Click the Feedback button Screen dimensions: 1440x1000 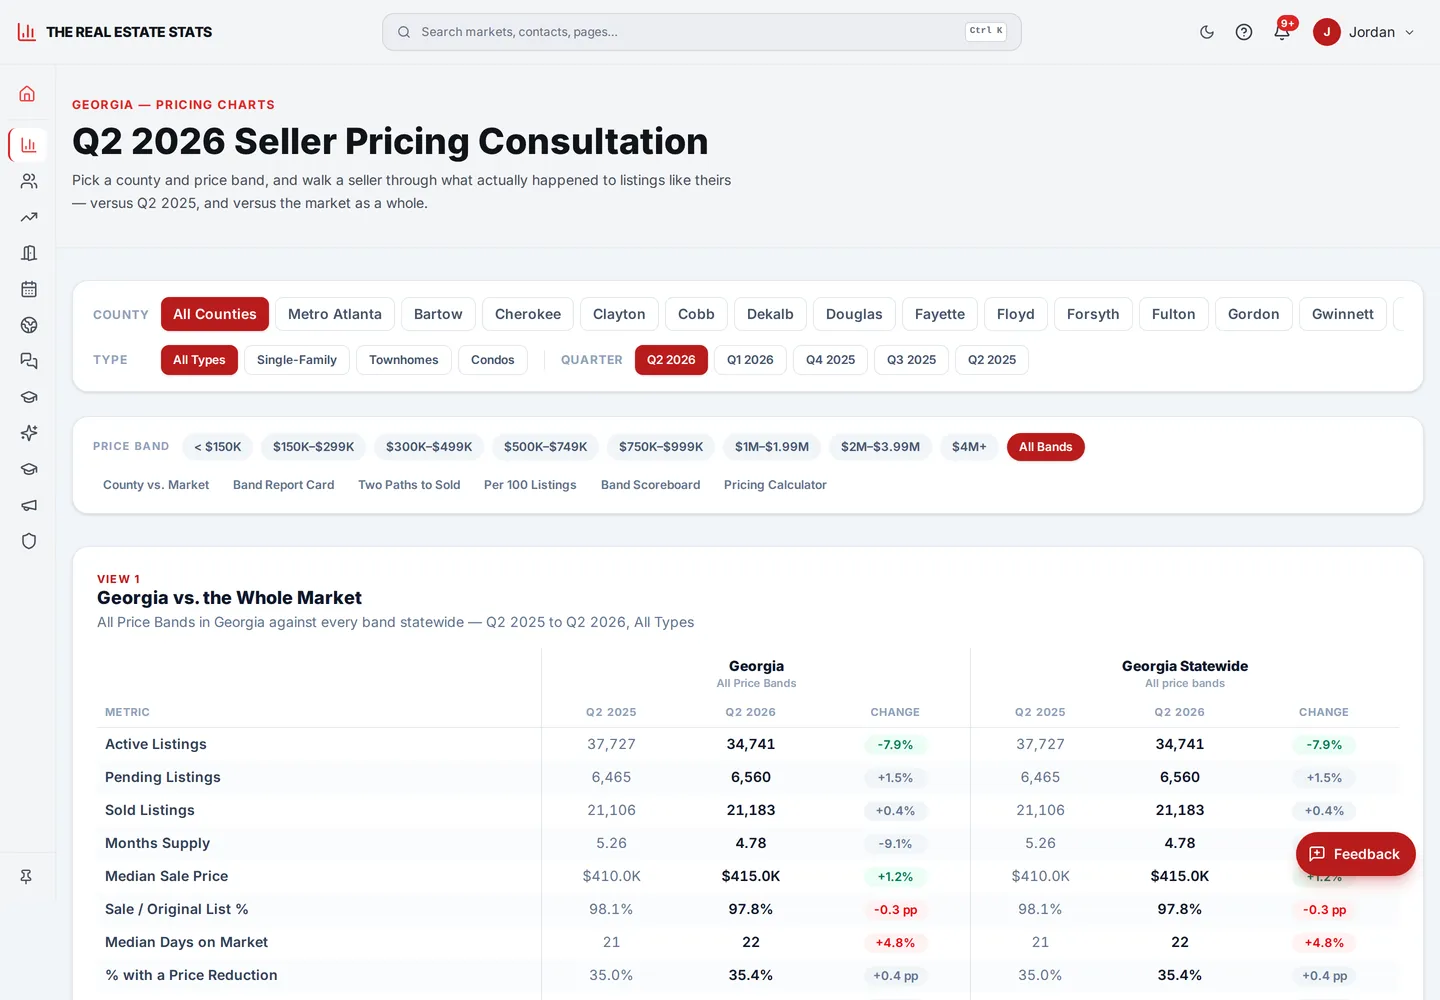[x=1356, y=854]
